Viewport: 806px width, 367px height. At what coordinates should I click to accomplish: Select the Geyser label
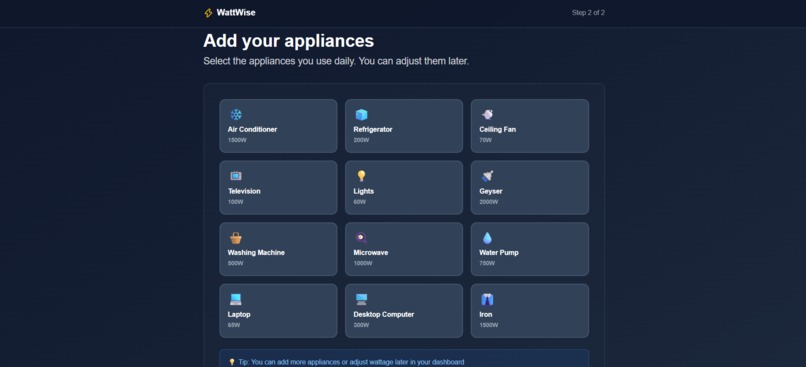coord(491,191)
